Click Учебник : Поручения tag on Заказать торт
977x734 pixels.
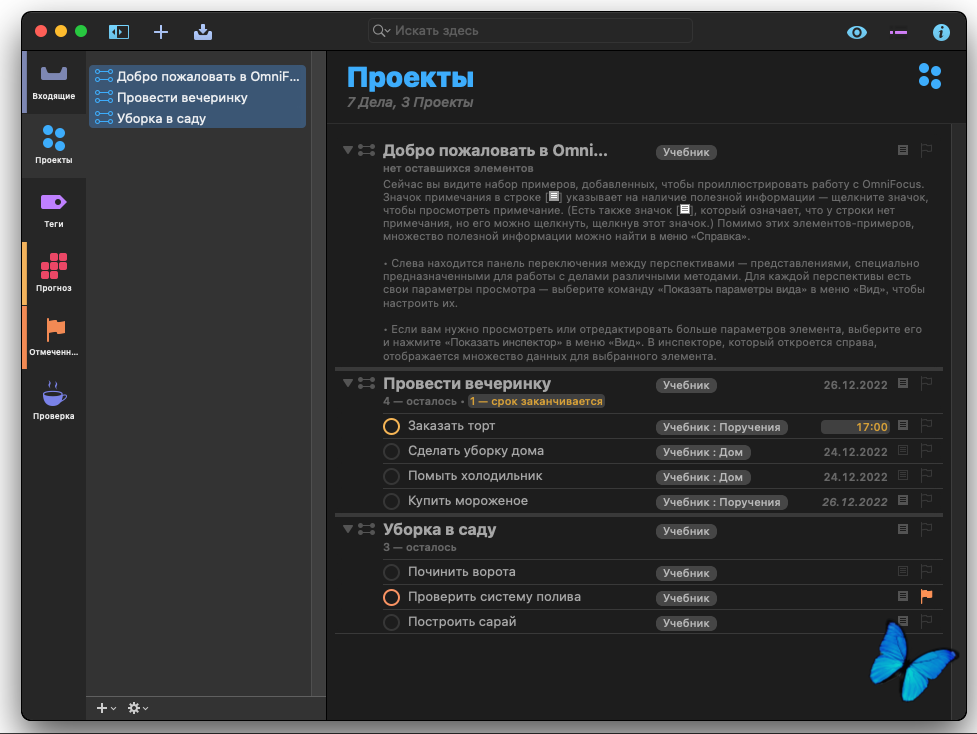(722, 427)
